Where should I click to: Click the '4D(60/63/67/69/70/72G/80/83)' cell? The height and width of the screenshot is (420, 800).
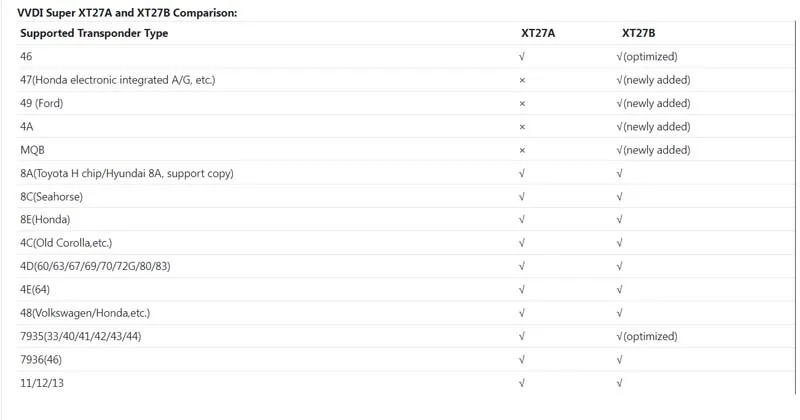[95, 266]
